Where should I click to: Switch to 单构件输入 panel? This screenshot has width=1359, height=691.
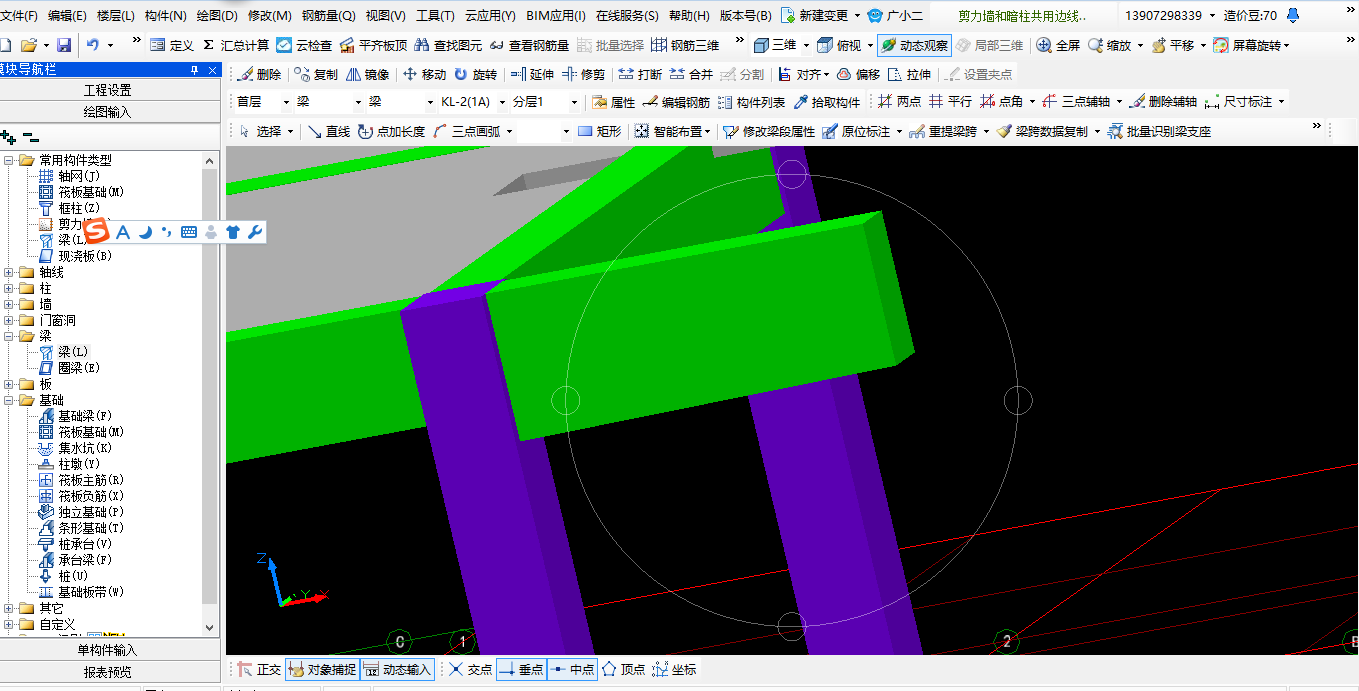point(110,650)
